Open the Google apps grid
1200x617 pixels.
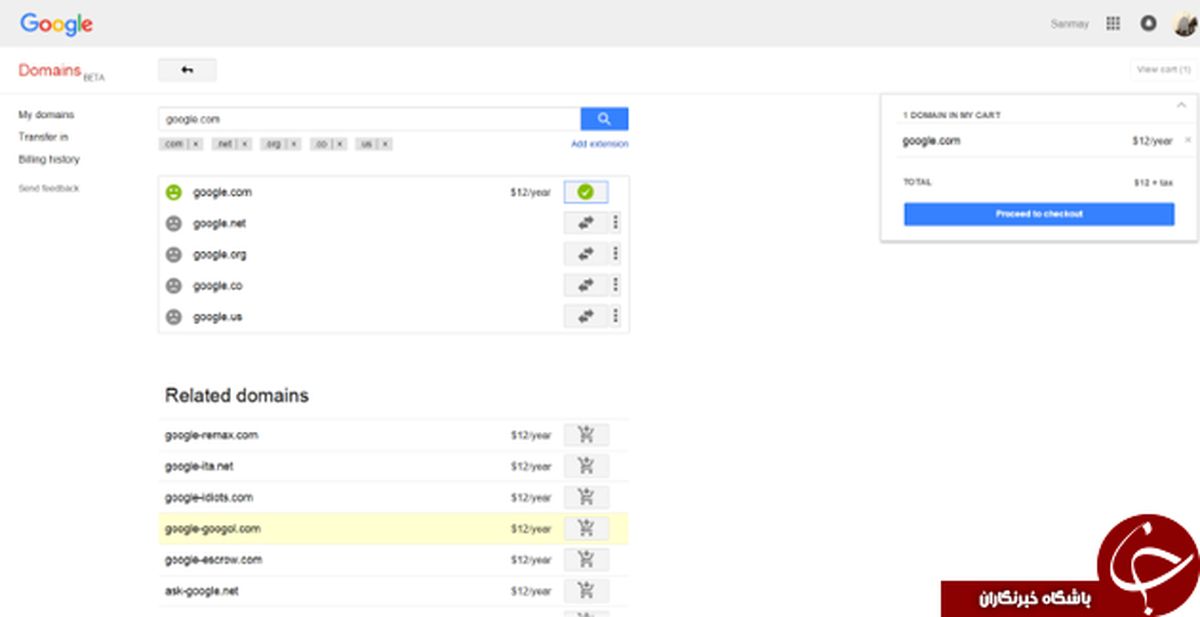click(x=1113, y=23)
